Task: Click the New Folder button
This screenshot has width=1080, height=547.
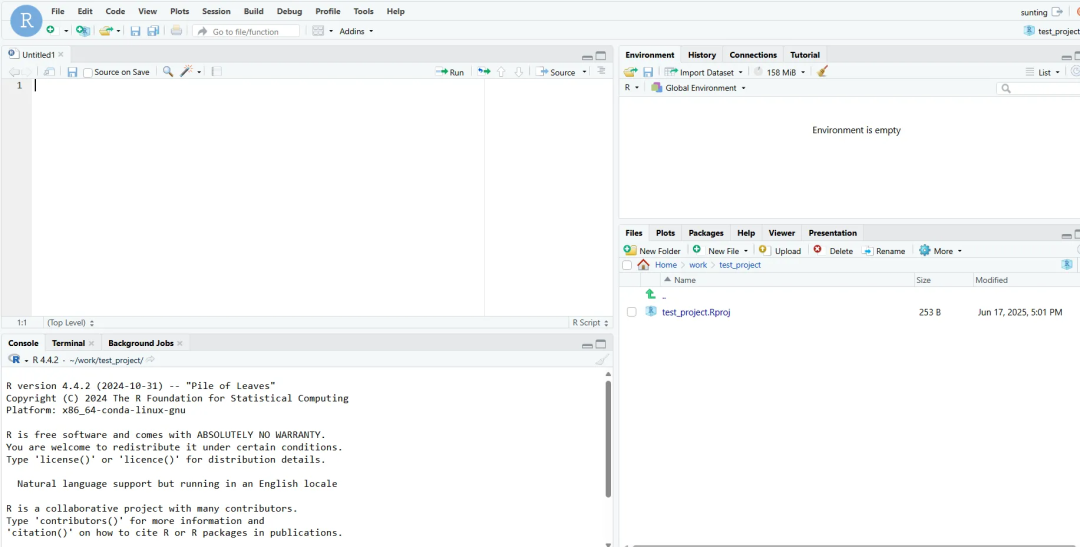Action: [652, 251]
